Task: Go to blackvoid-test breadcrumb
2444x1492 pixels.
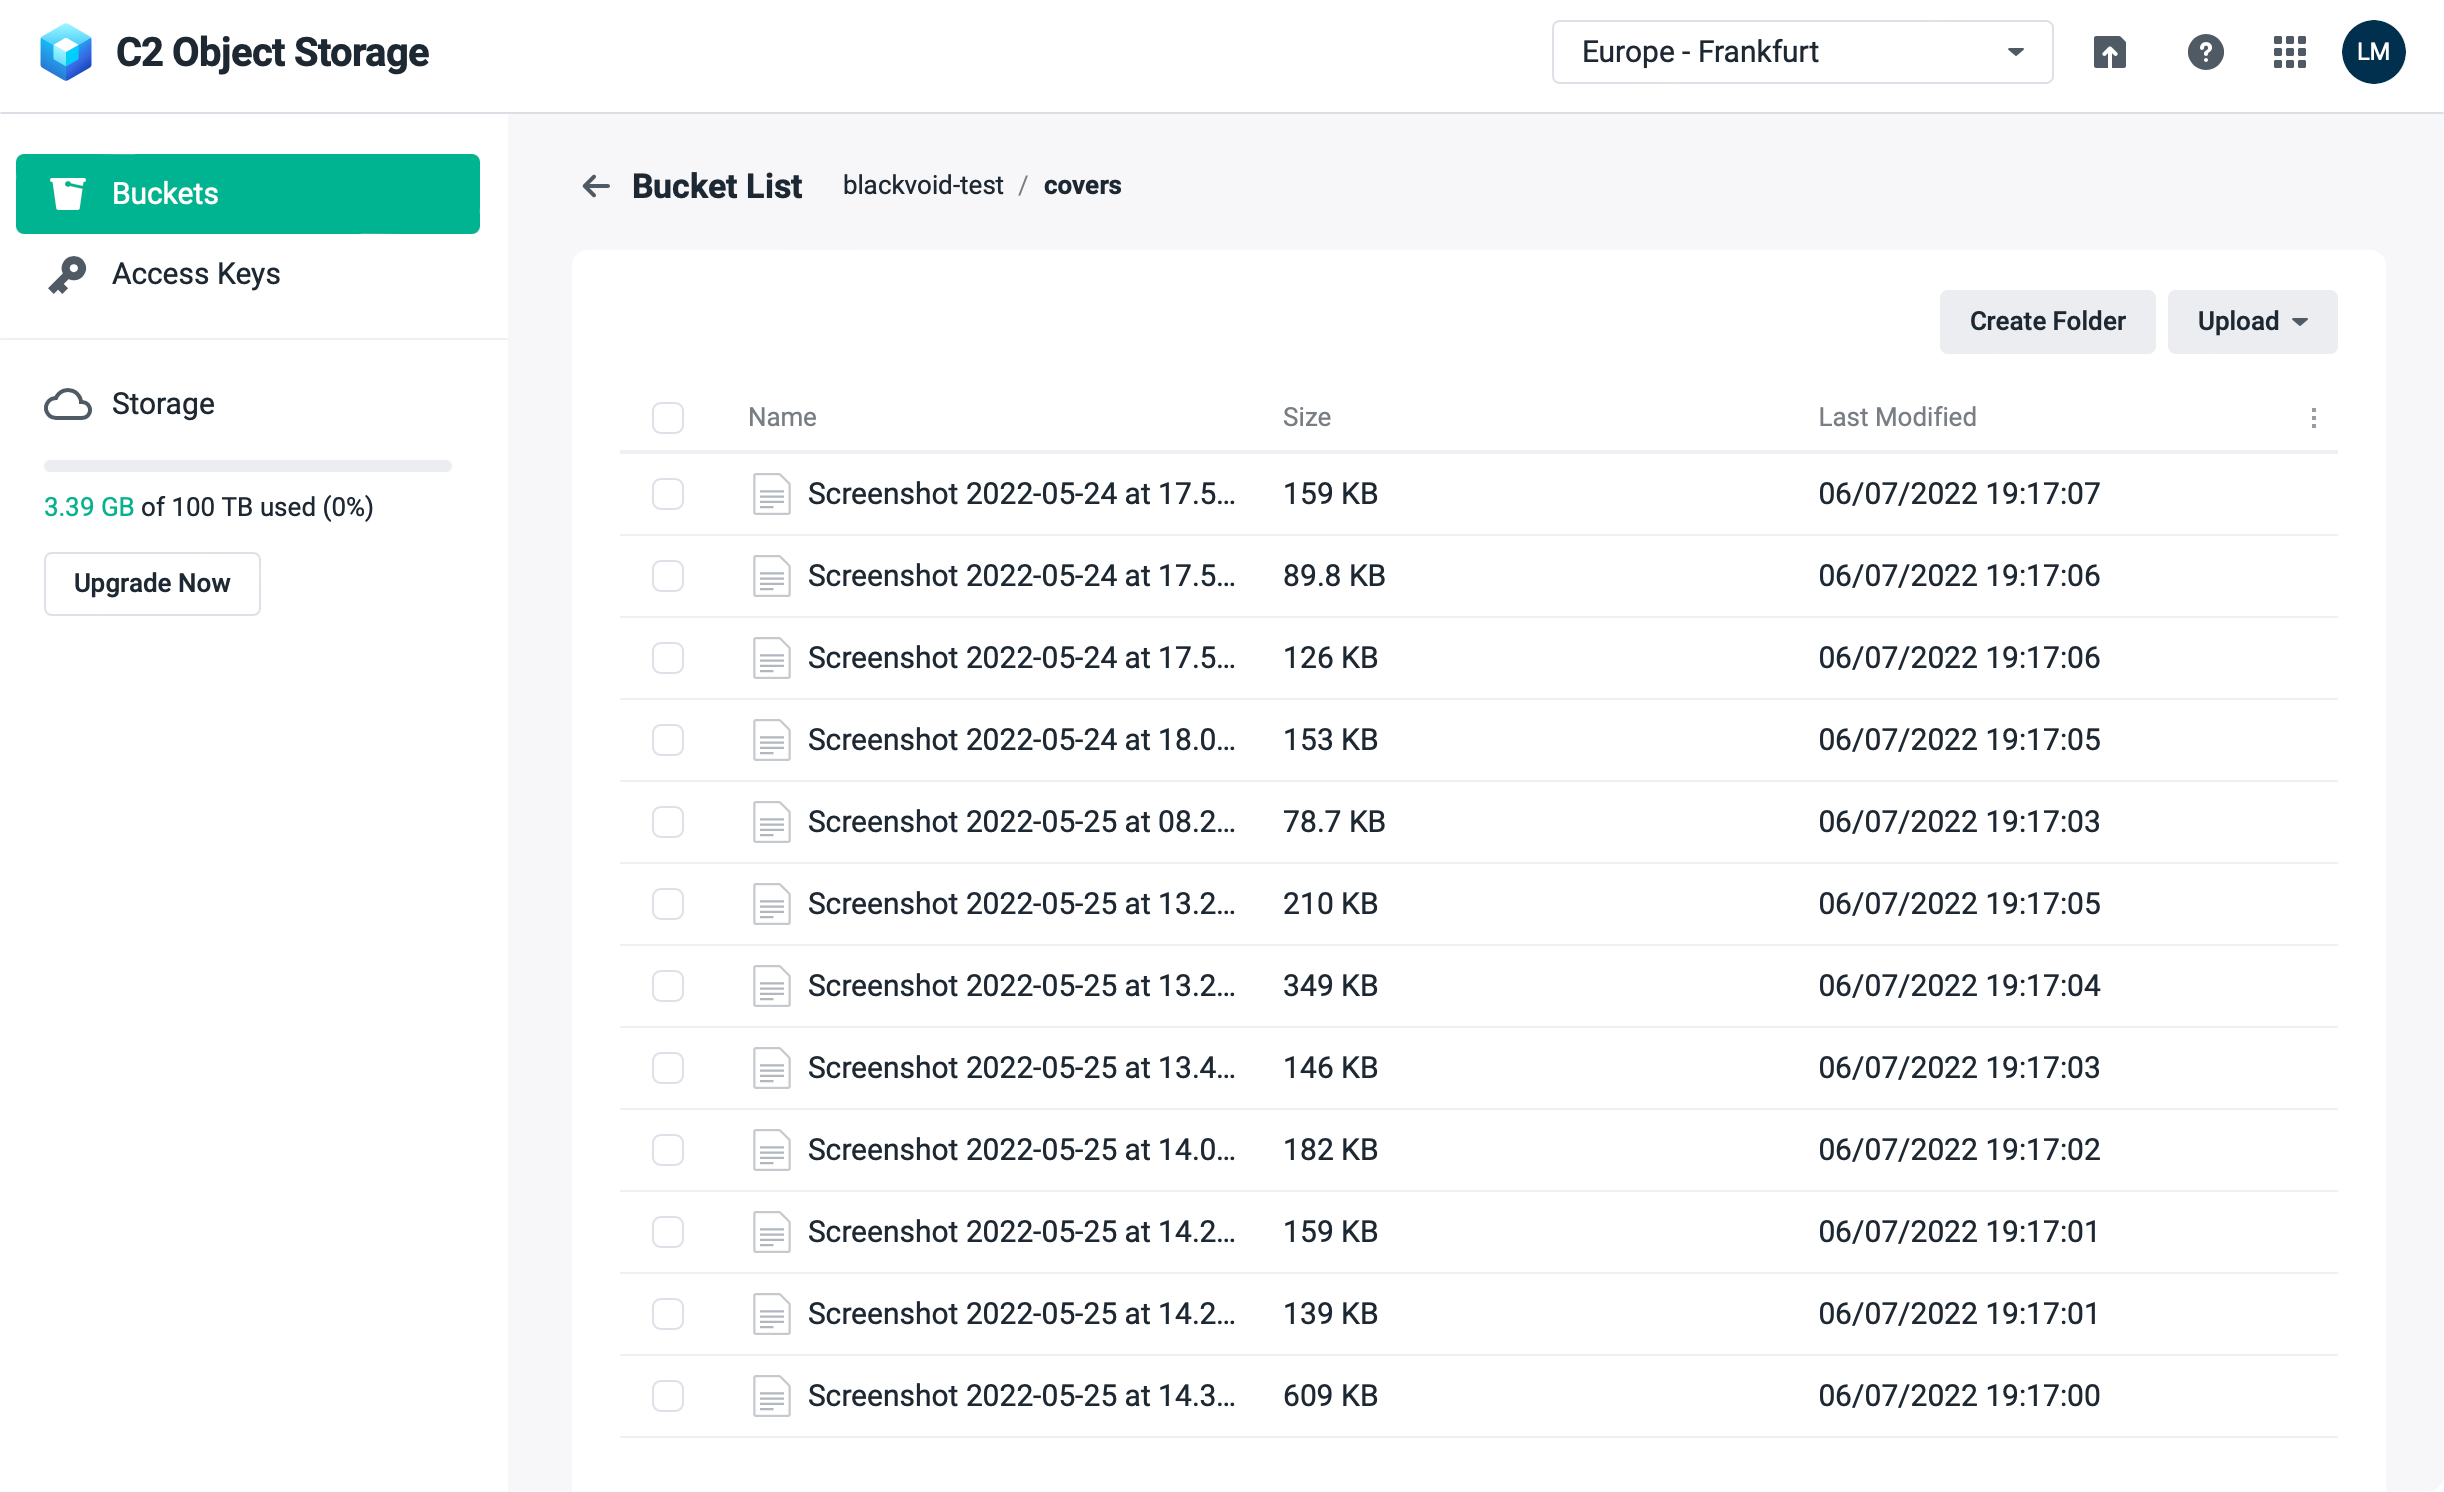Action: click(923, 186)
